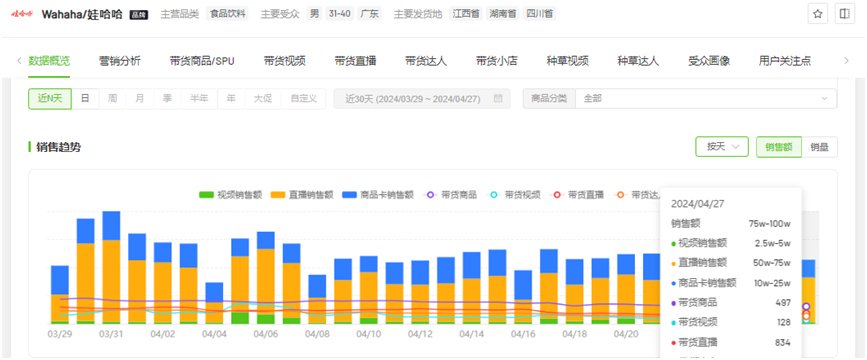Click the 带货商品 497 tooltip row
This screenshot has width=867, height=360.
(x=730, y=303)
